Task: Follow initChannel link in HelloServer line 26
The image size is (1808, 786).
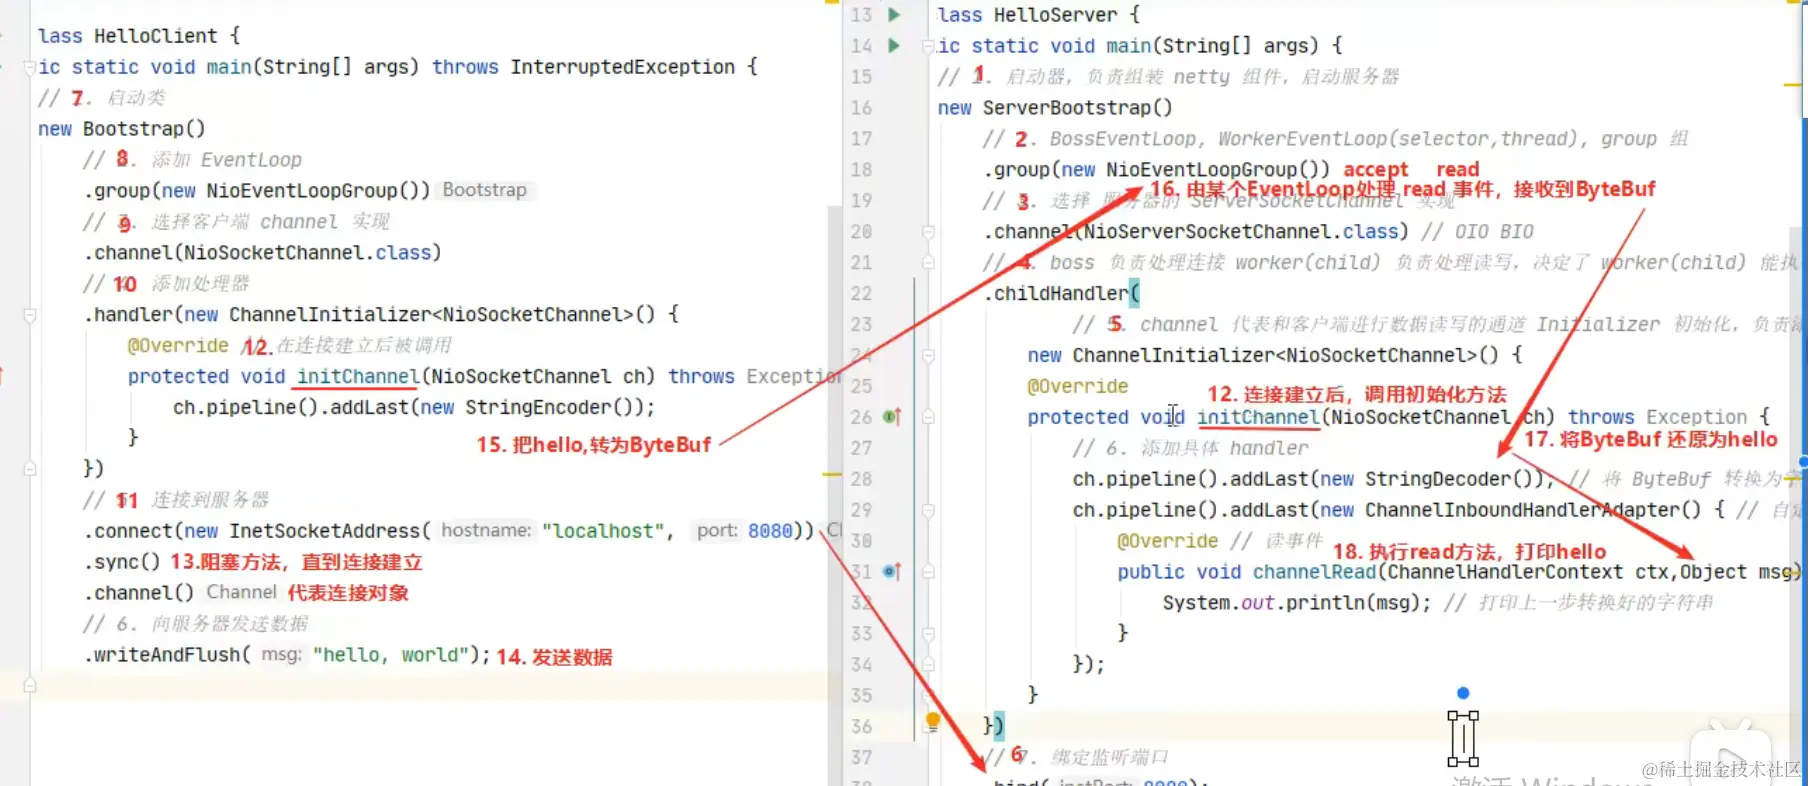Action: pyautogui.click(x=1258, y=417)
